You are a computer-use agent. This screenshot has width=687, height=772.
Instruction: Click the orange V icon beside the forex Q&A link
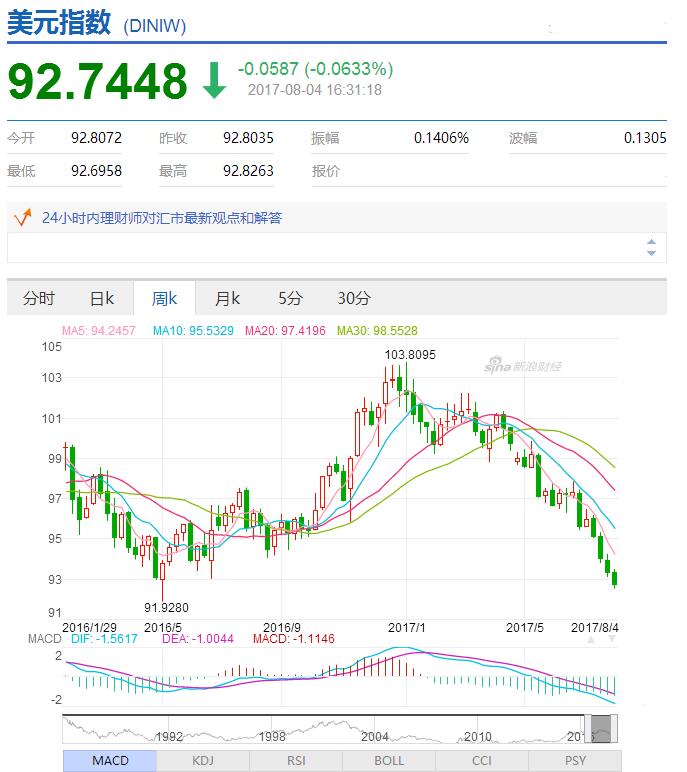(20, 217)
